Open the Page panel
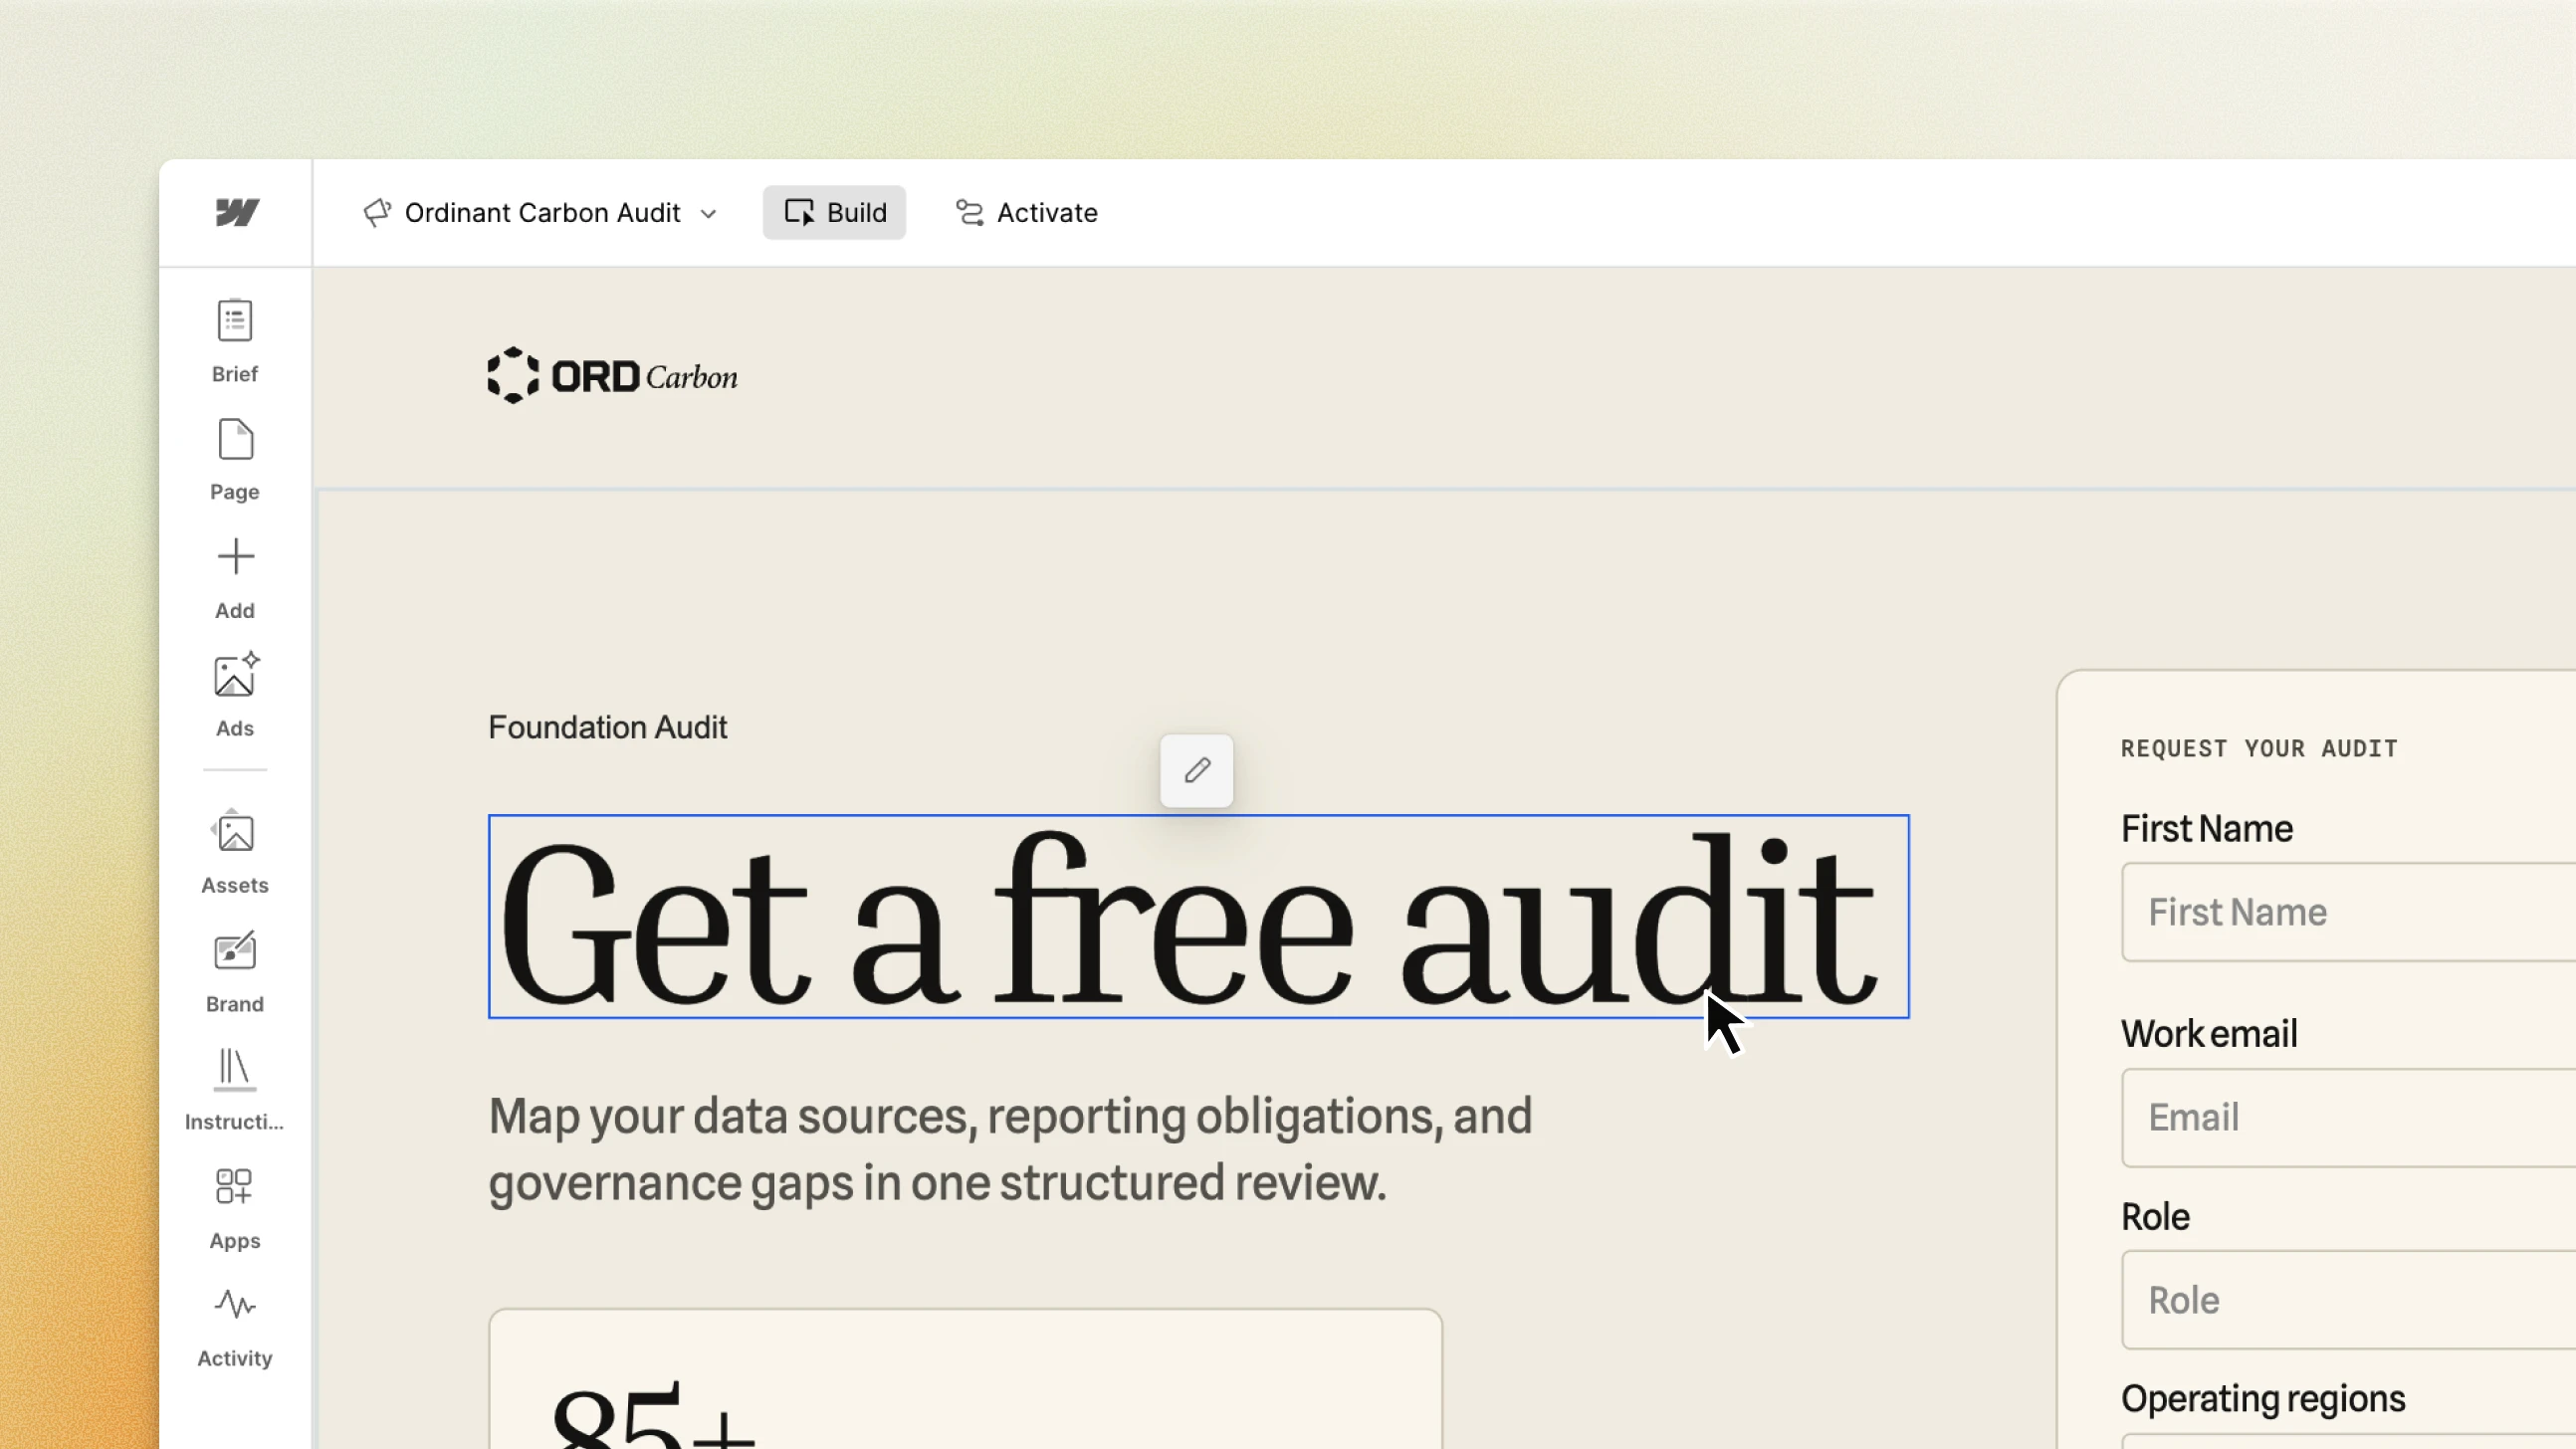Screen dimensions: 2576x1449 click(235, 460)
